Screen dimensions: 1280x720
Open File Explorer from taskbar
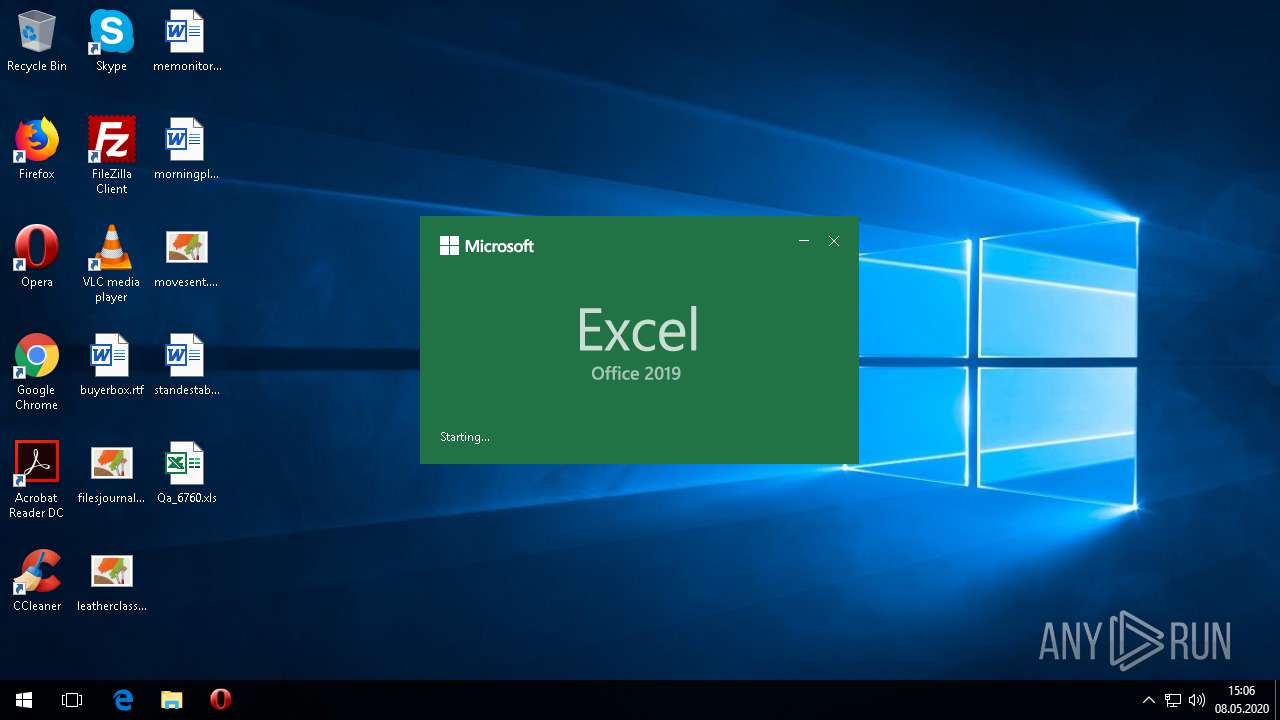[x=171, y=700]
